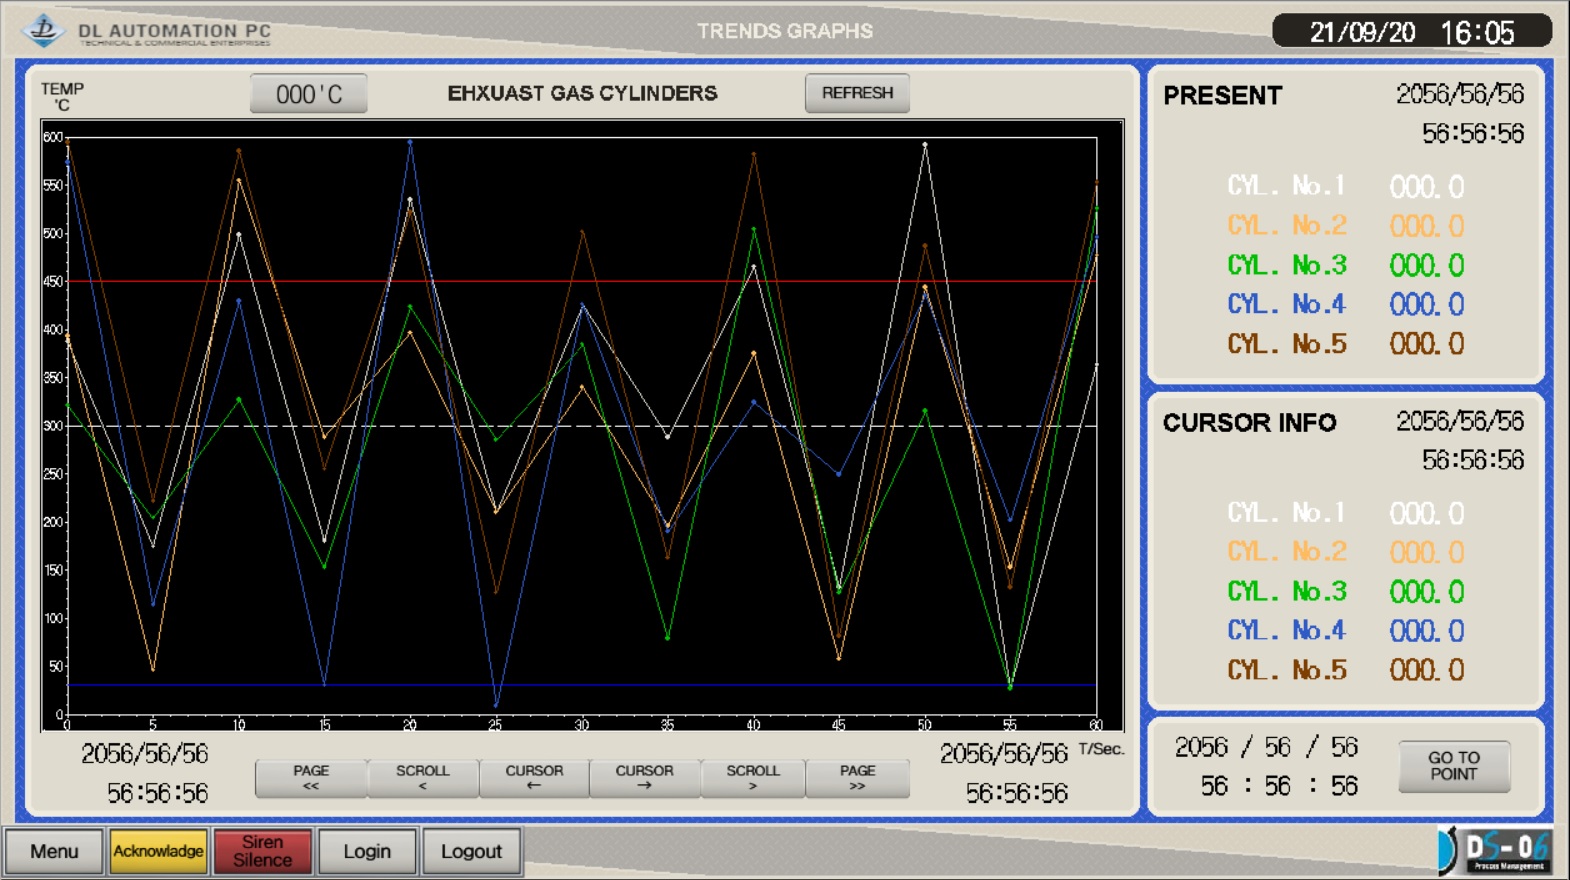Click the Login button

(x=367, y=851)
